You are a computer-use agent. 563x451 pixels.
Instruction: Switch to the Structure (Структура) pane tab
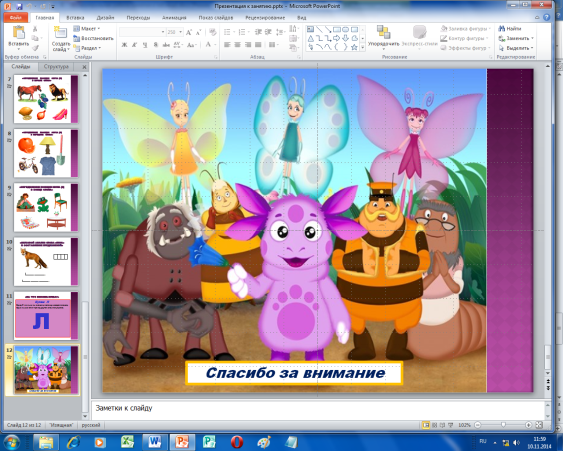pyautogui.click(x=56, y=66)
